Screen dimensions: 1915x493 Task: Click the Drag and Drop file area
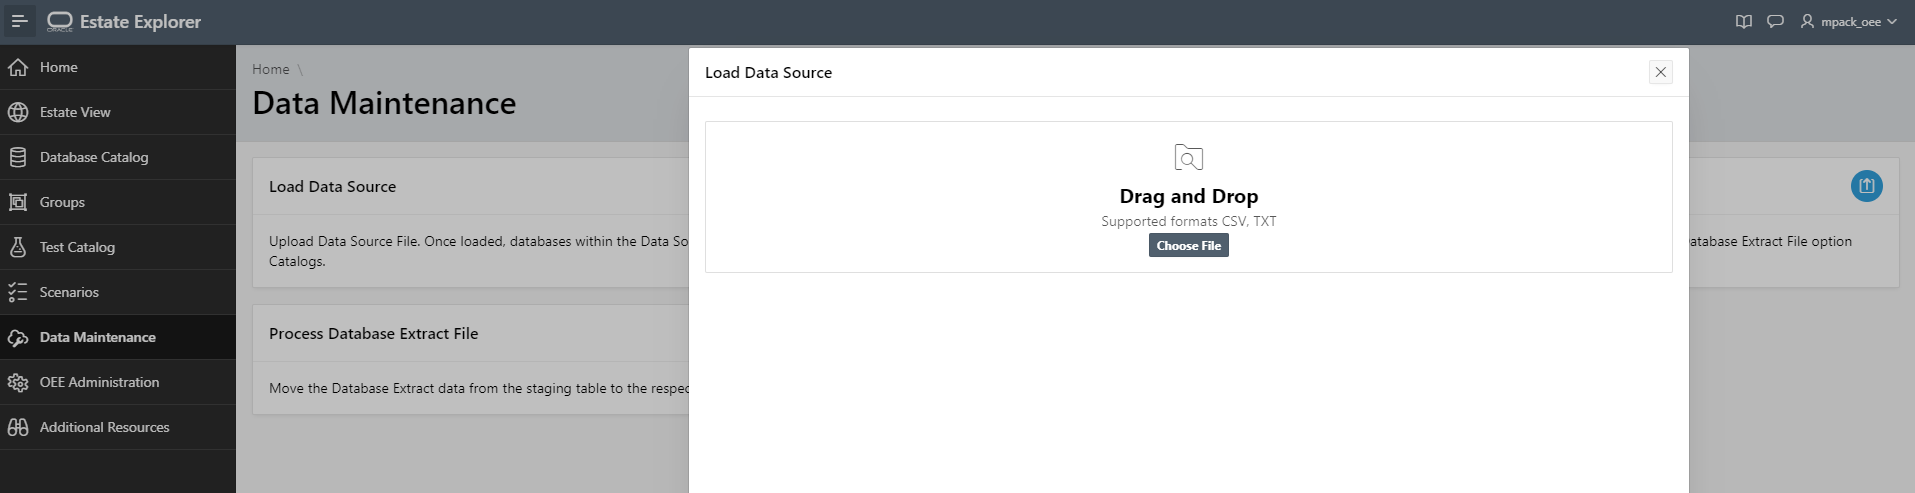pos(1188,197)
